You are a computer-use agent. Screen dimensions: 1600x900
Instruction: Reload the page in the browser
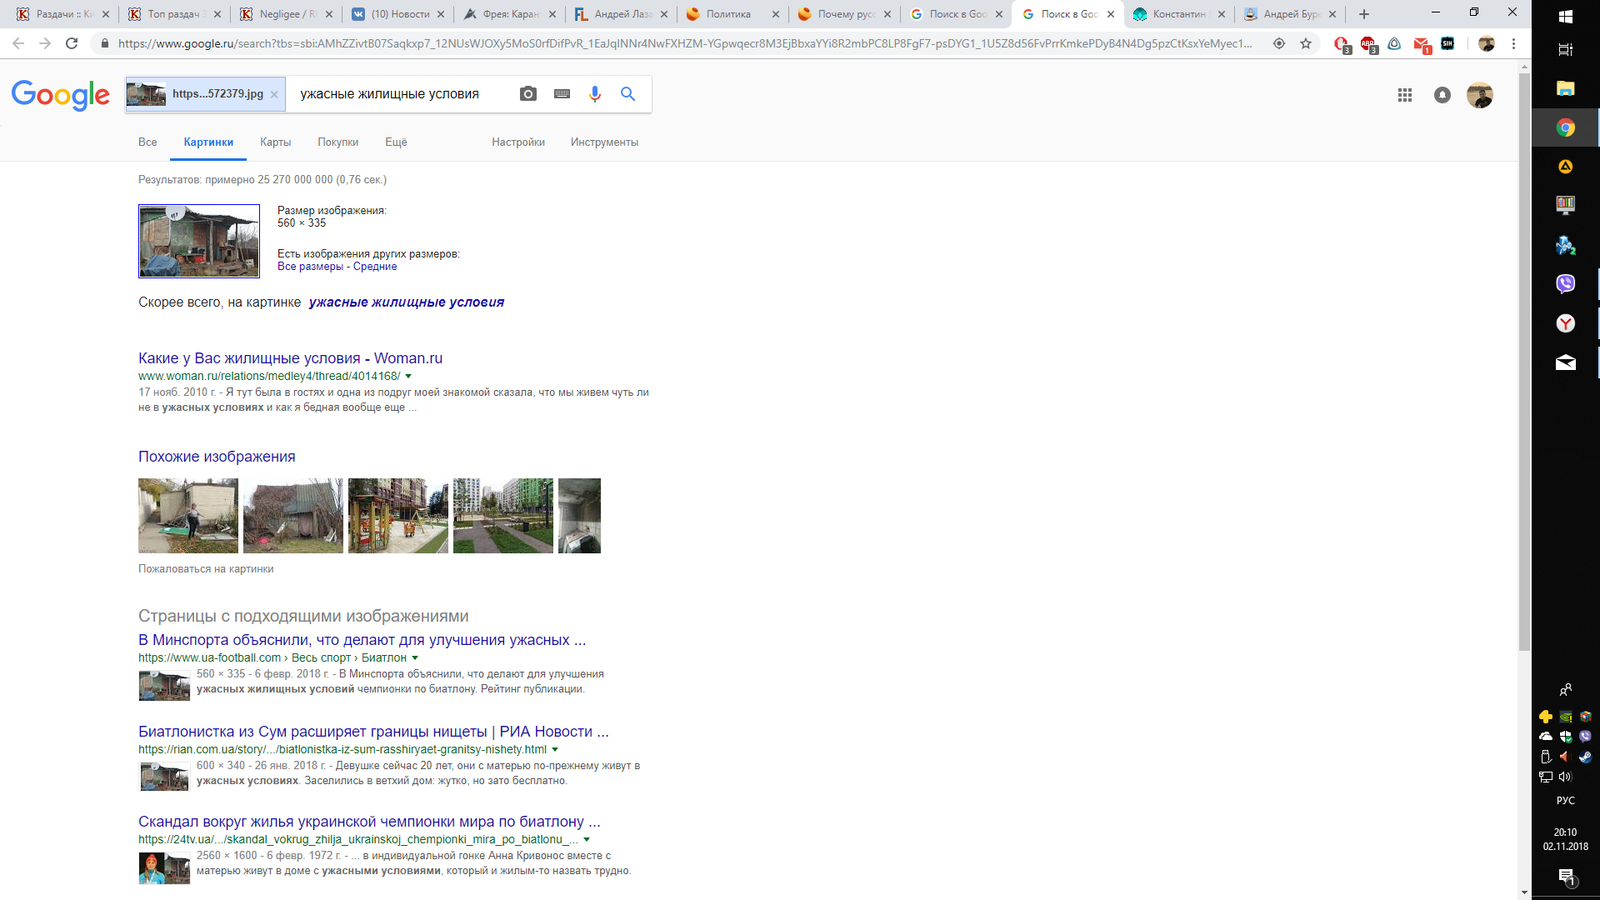72,44
